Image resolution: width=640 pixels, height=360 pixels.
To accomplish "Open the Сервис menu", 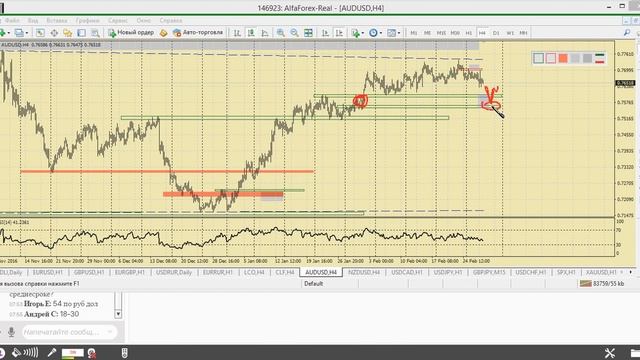I will (118, 20).
